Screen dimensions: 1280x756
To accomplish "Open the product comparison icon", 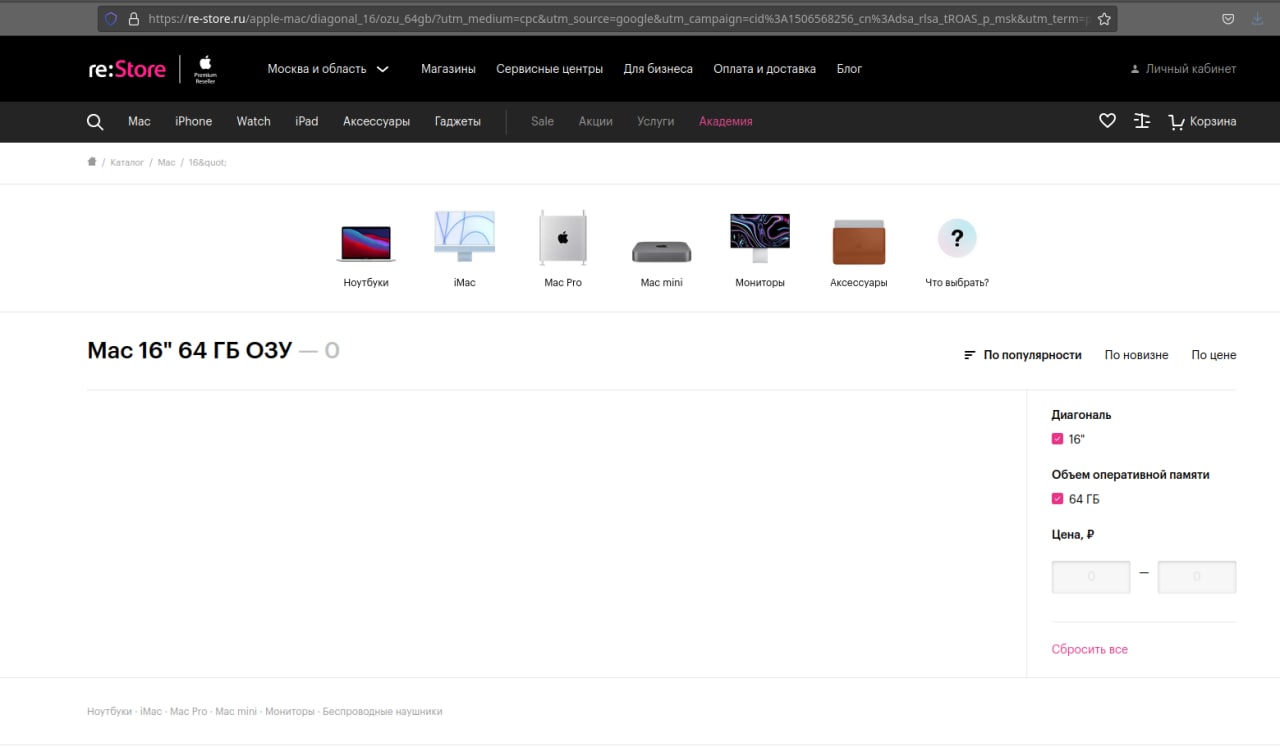I will pos(1142,121).
